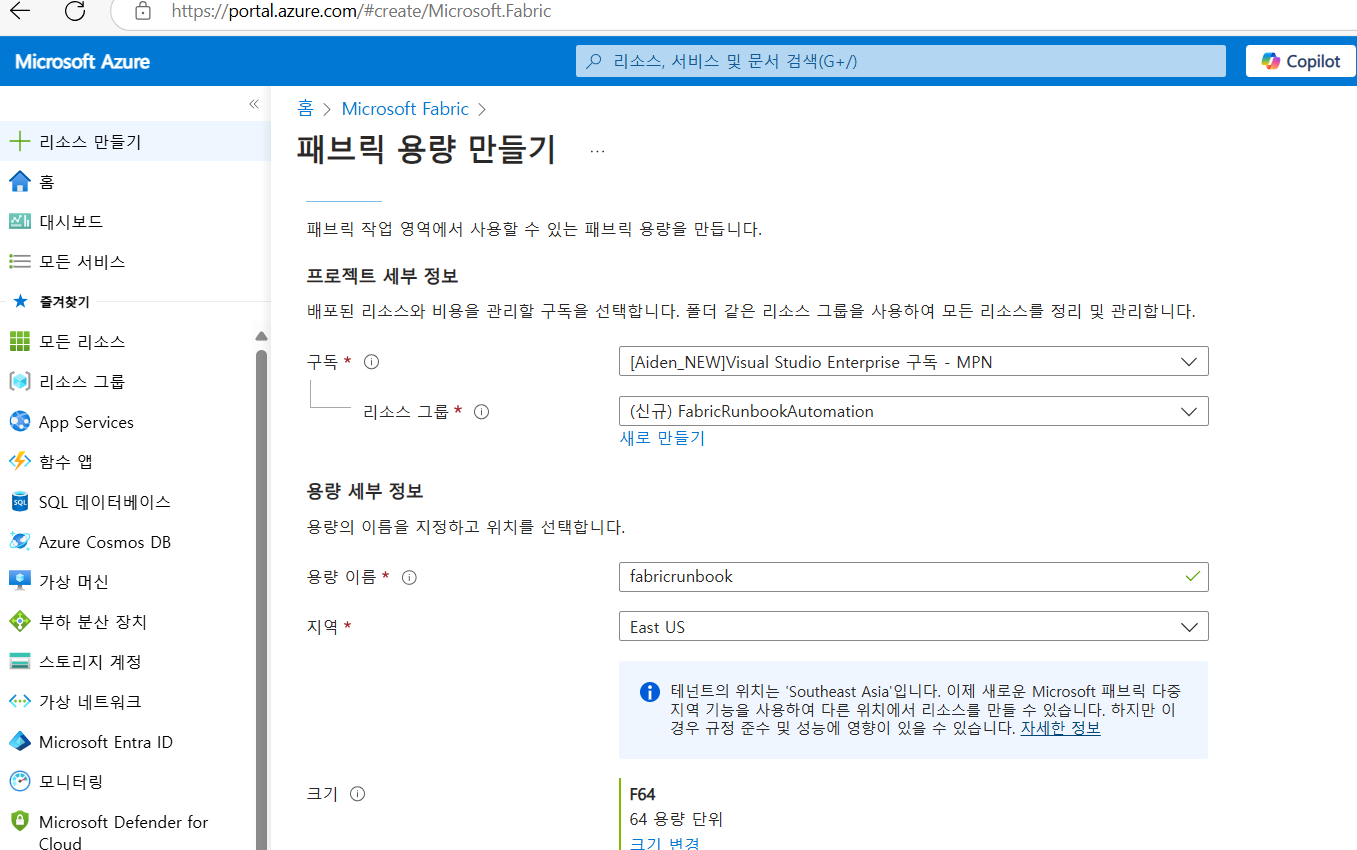The width and height of the screenshot is (1357, 850).
Task: Click the search magnifier icon
Action: point(595,61)
